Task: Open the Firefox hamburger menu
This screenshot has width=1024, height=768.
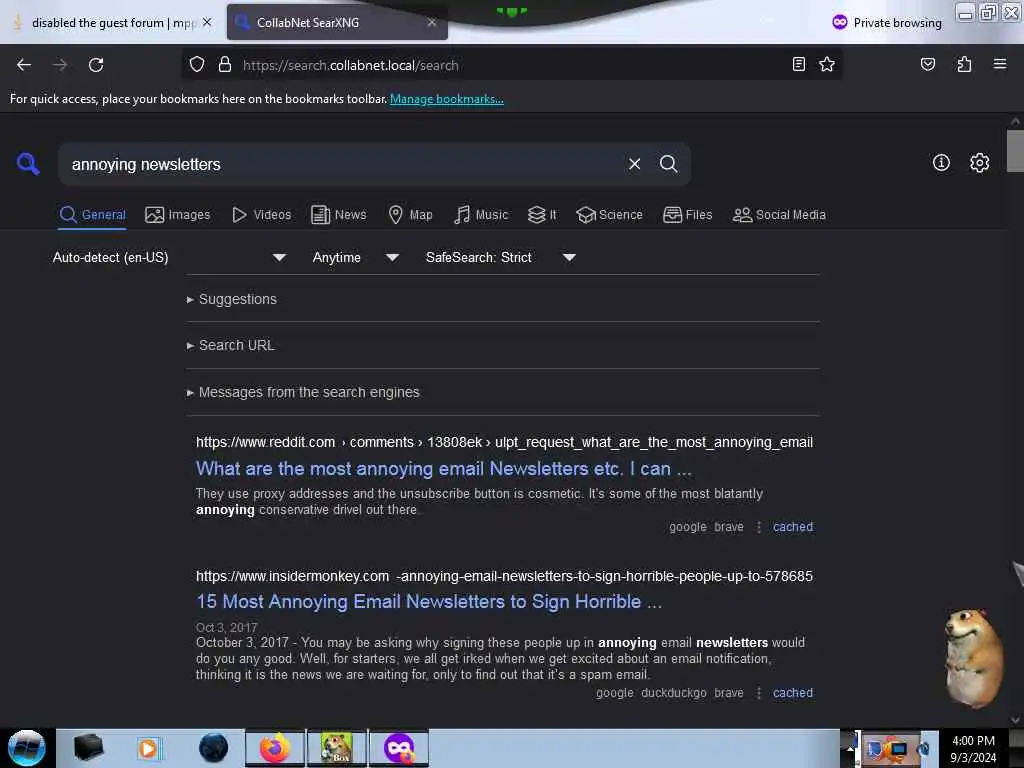Action: 999,64
